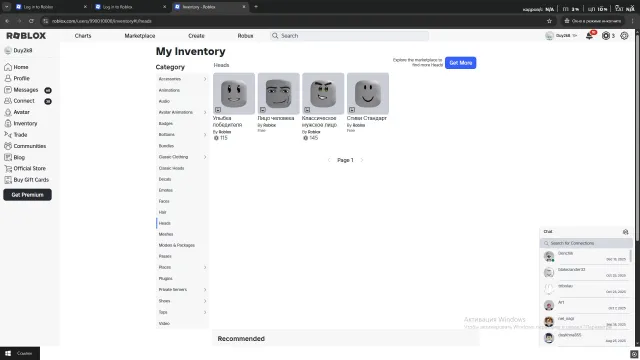
Task: Open a new browser tab
Action: click(256, 7)
